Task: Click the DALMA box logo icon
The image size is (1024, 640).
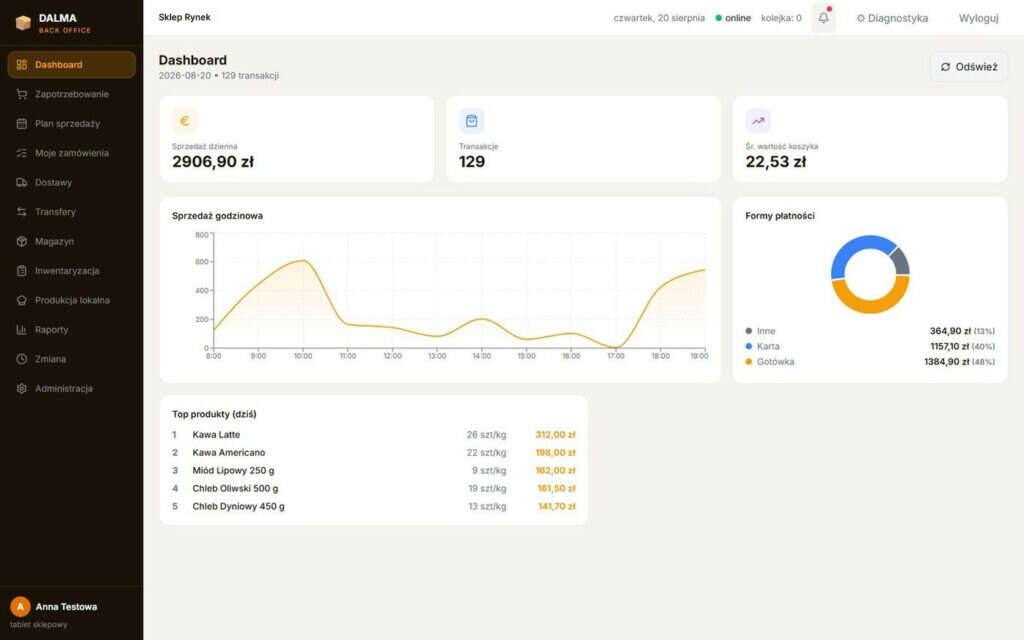Action: 23,23
